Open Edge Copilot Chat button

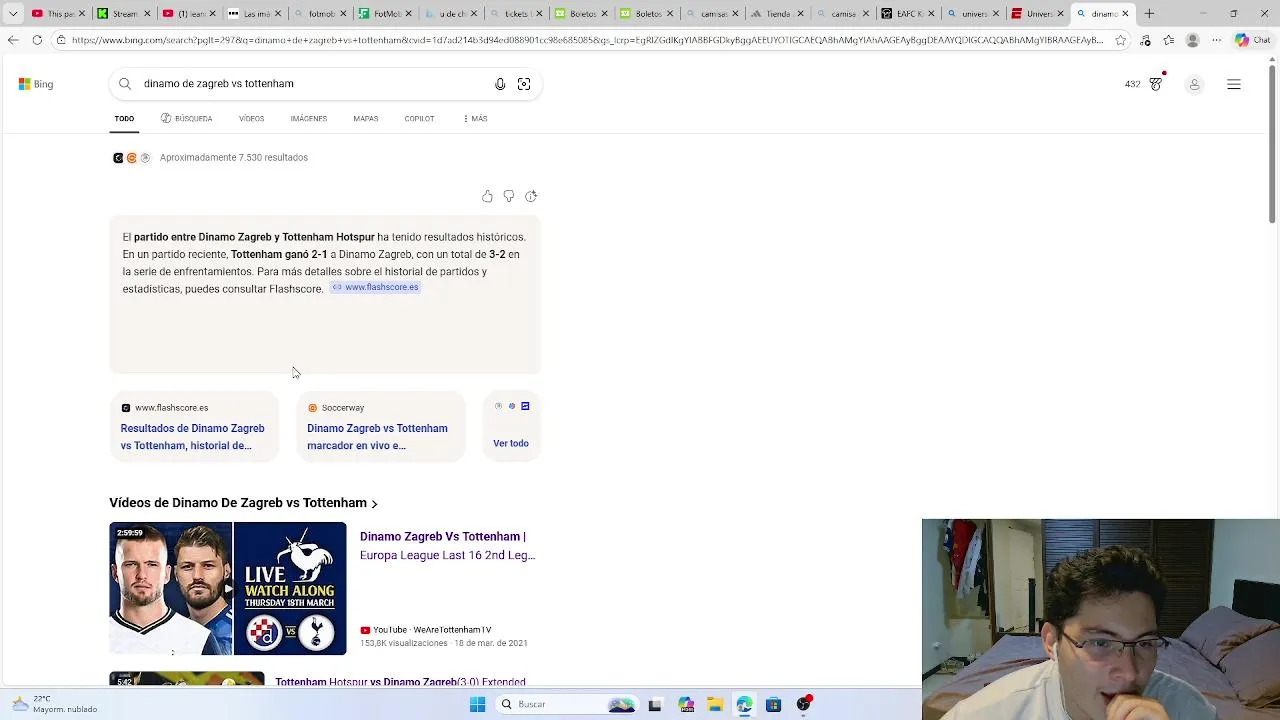pyautogui.click(x=1251, y=40)
